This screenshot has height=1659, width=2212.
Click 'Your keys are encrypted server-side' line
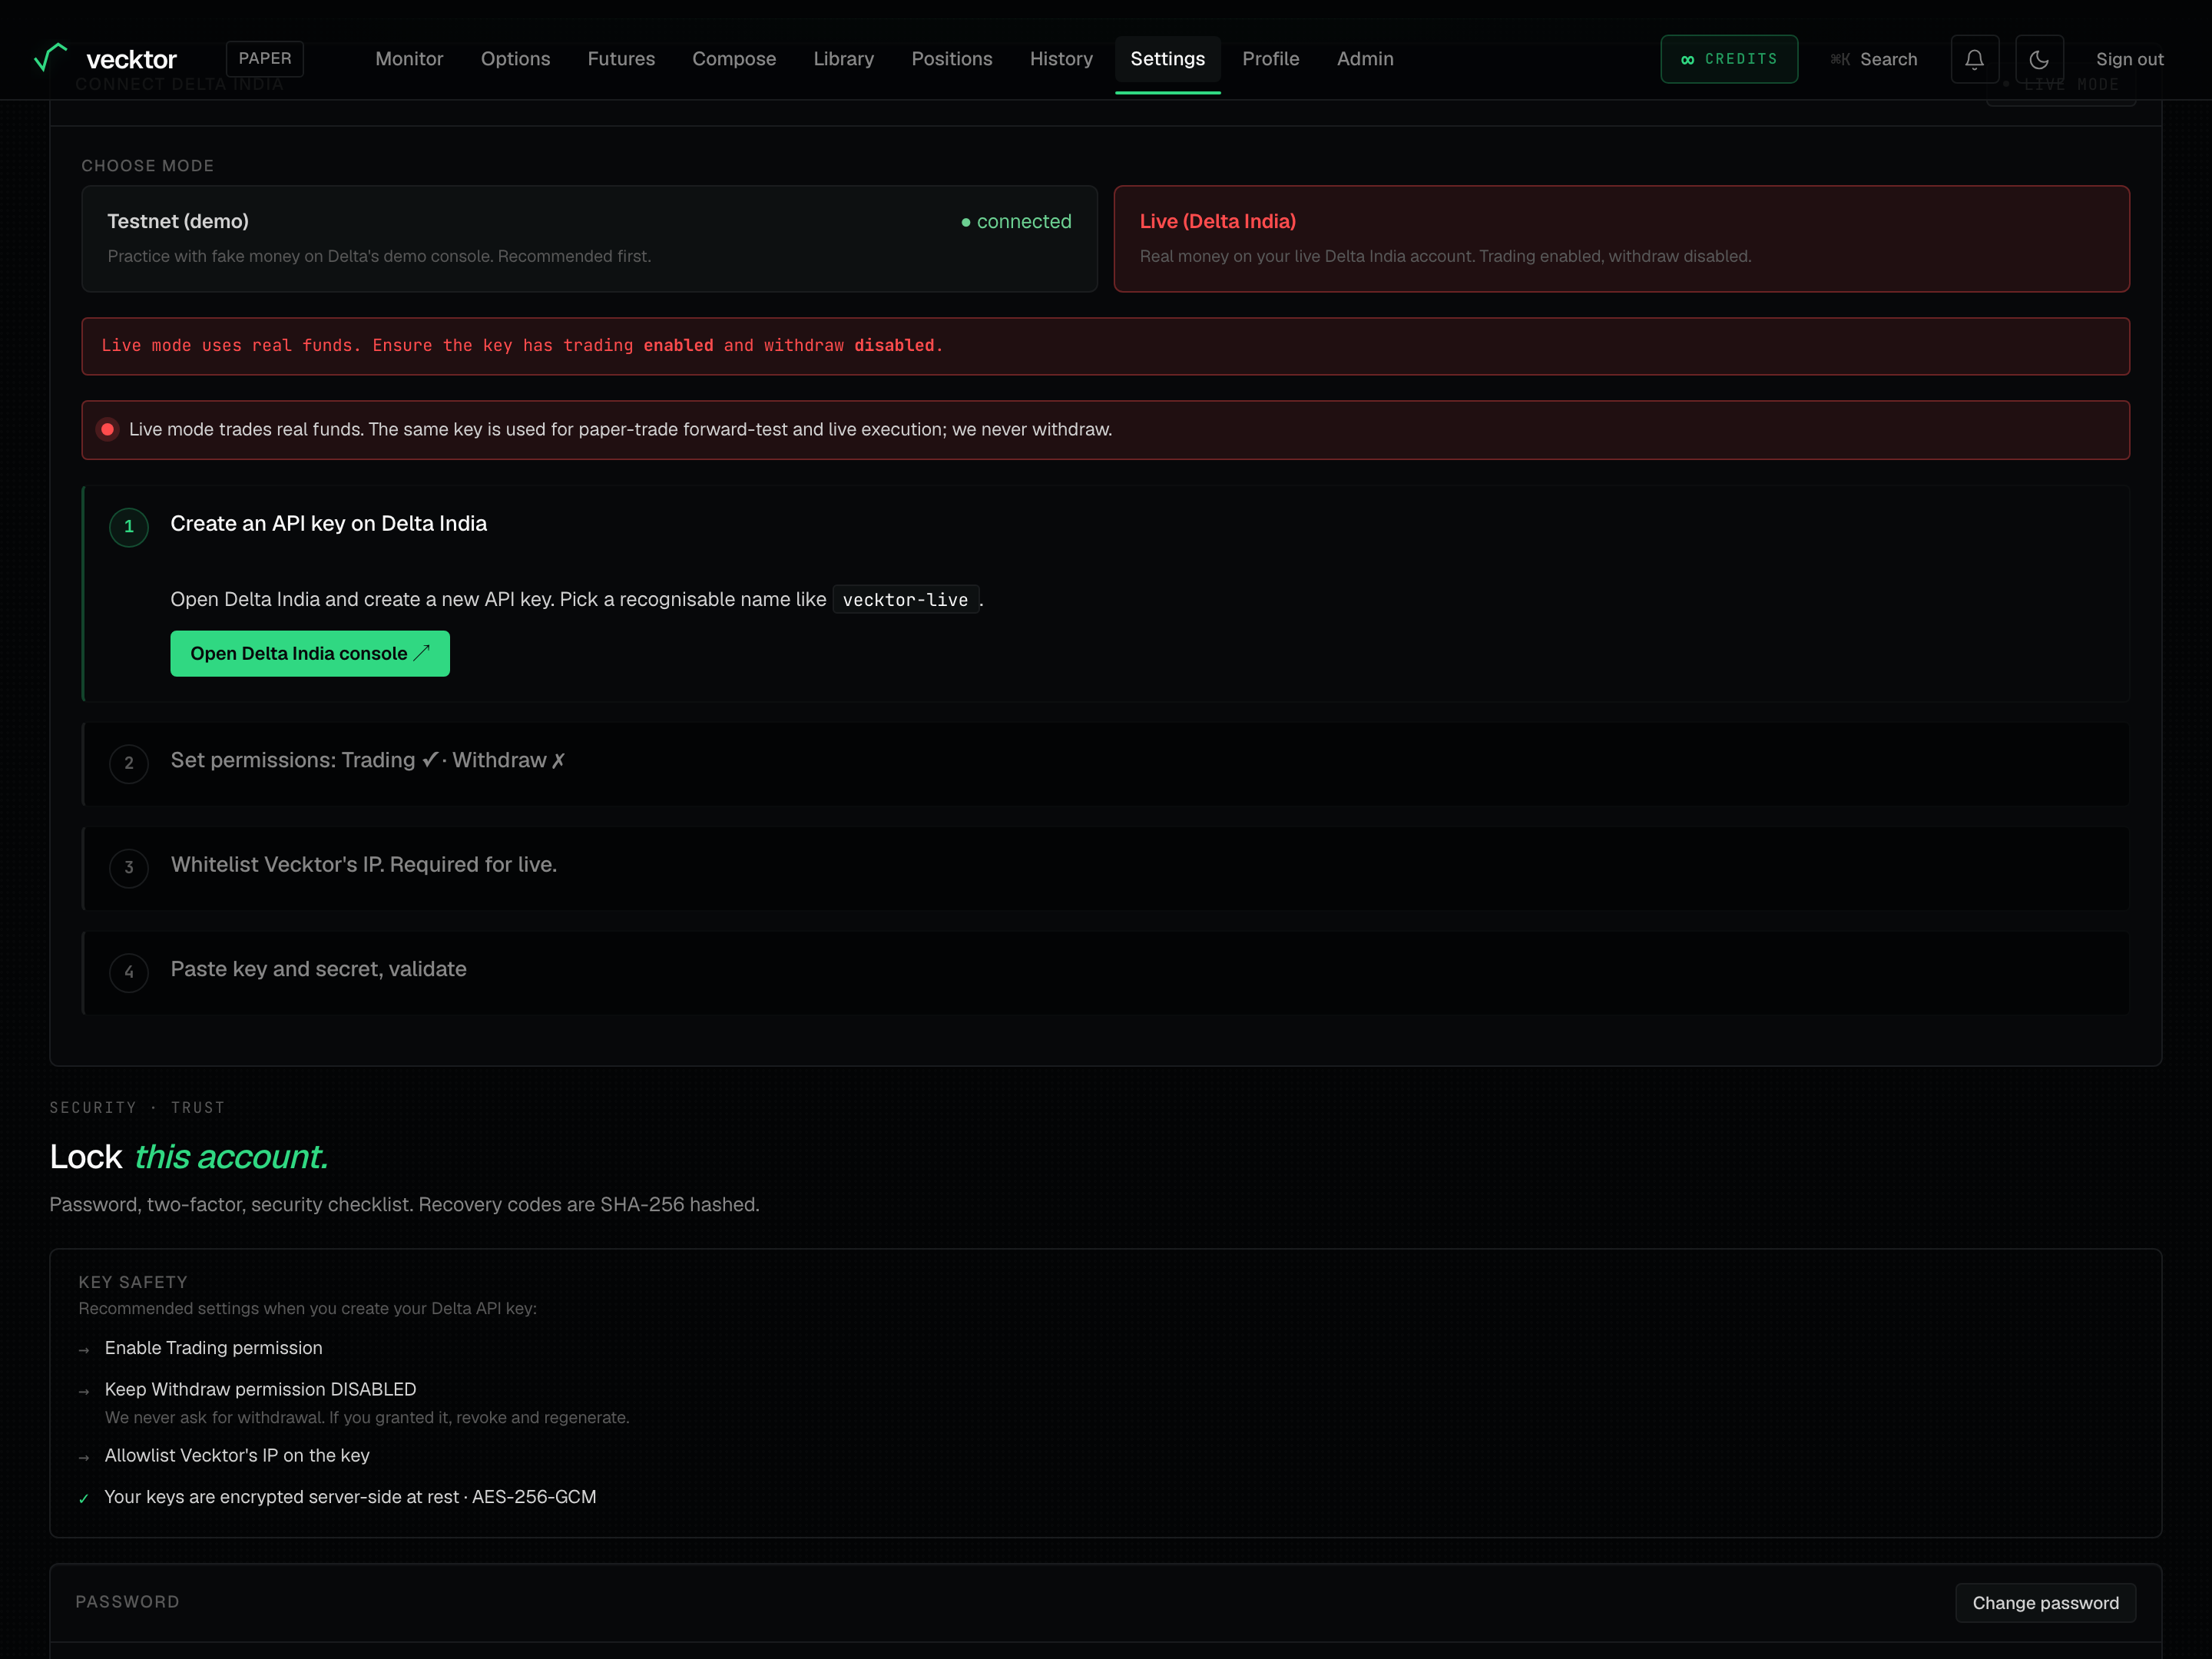click(350, 1497)
